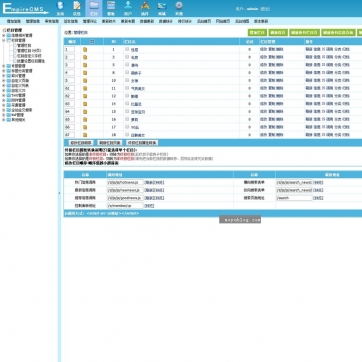362x362 pixels.
Task: Click the folder icon in row ID 15
Action: [x=85, y=112]
